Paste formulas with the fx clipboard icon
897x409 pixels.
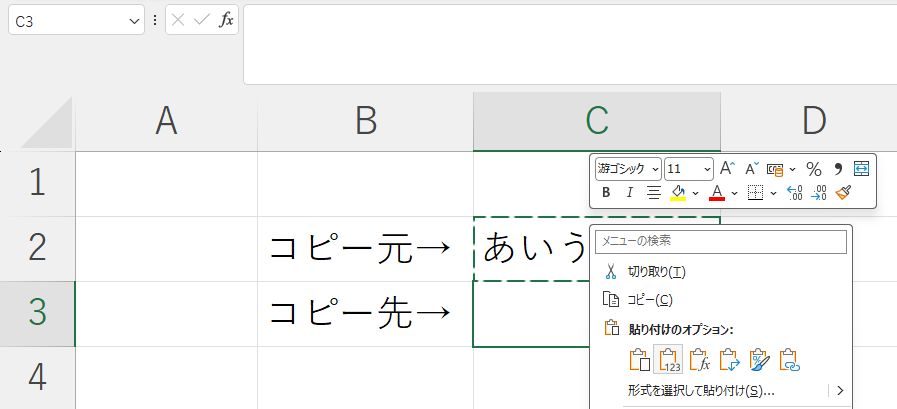(x=700, y=360)
